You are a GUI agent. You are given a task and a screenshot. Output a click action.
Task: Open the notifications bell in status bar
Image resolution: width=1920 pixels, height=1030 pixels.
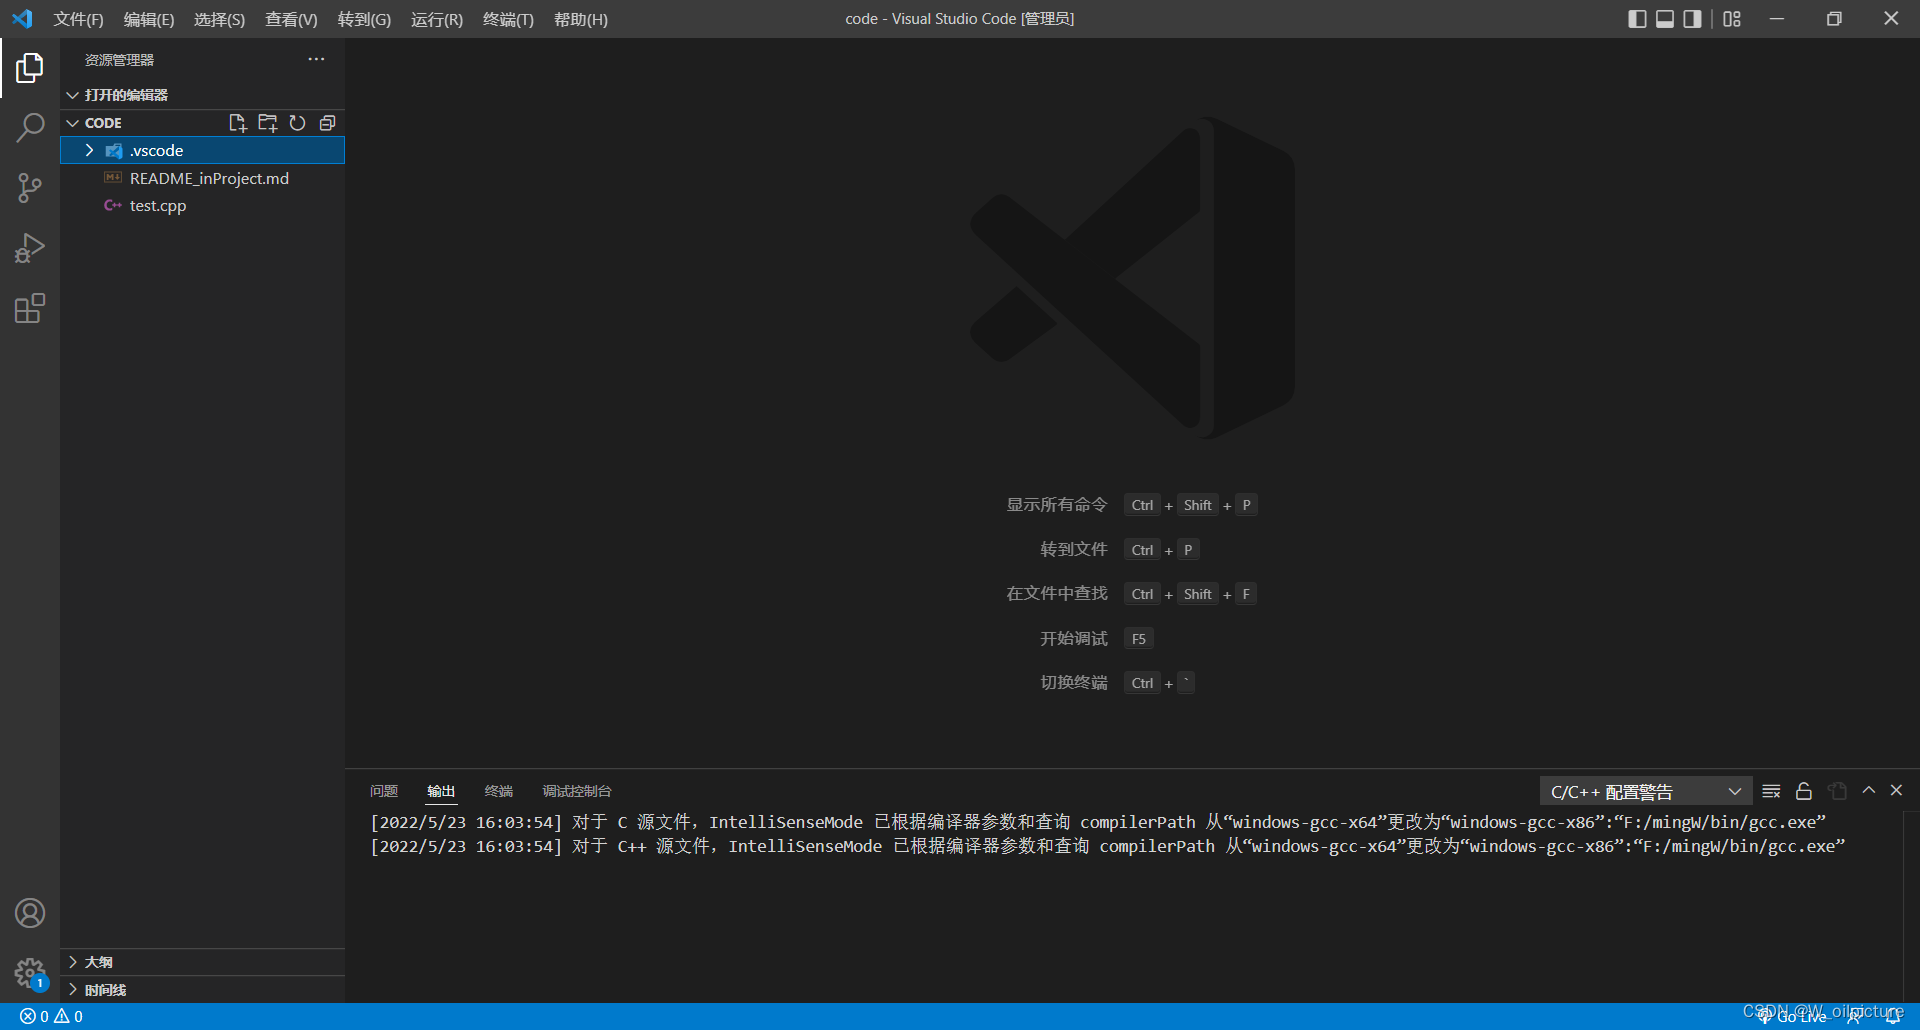point(1893,1016)
